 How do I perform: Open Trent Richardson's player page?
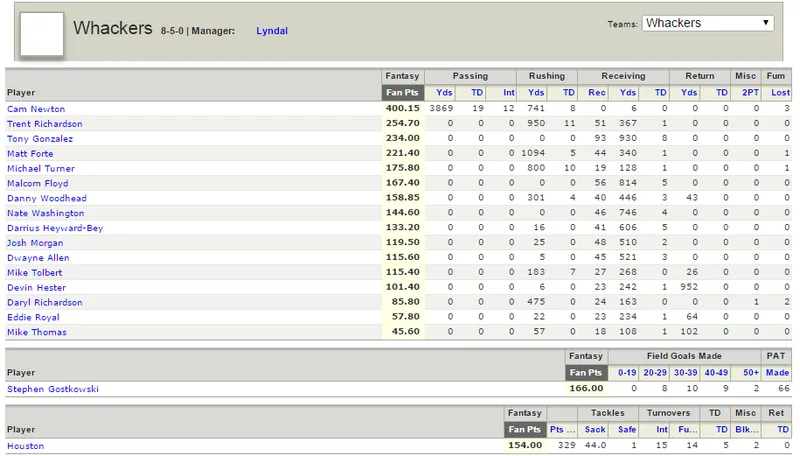tap(44, 123)
